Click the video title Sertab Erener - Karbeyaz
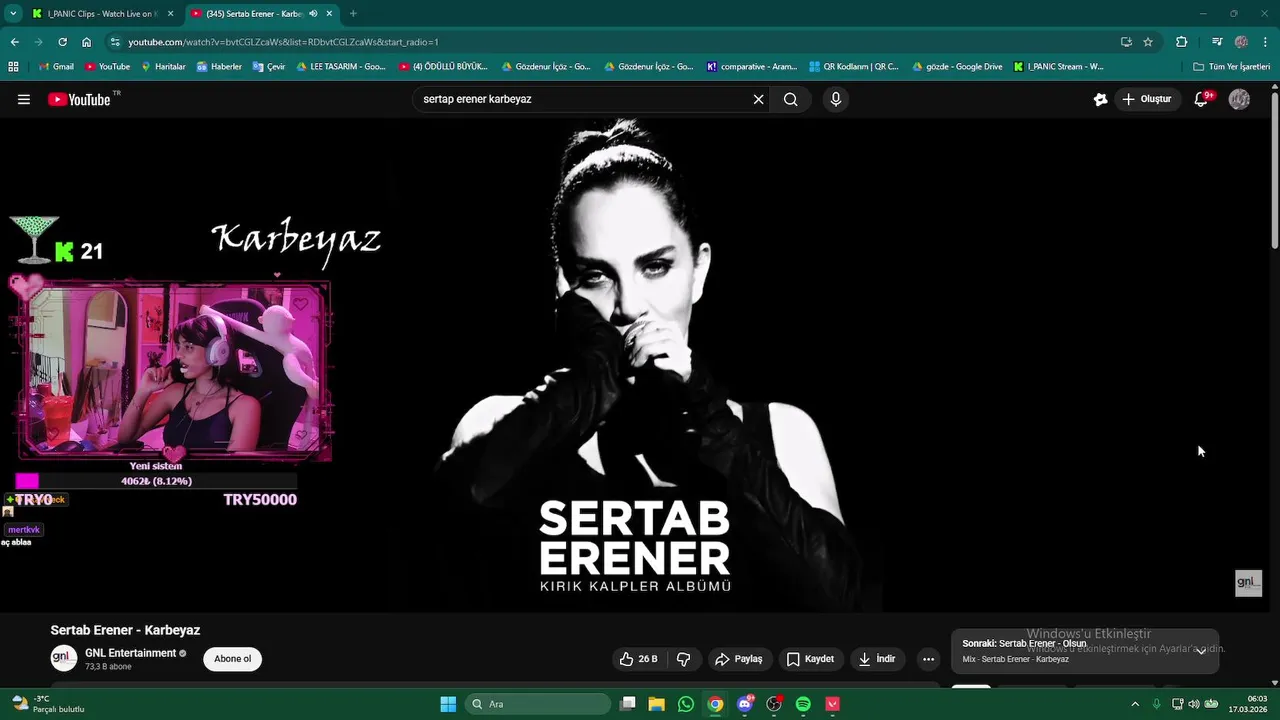The image size is (1280, 720). pos(125,630)
